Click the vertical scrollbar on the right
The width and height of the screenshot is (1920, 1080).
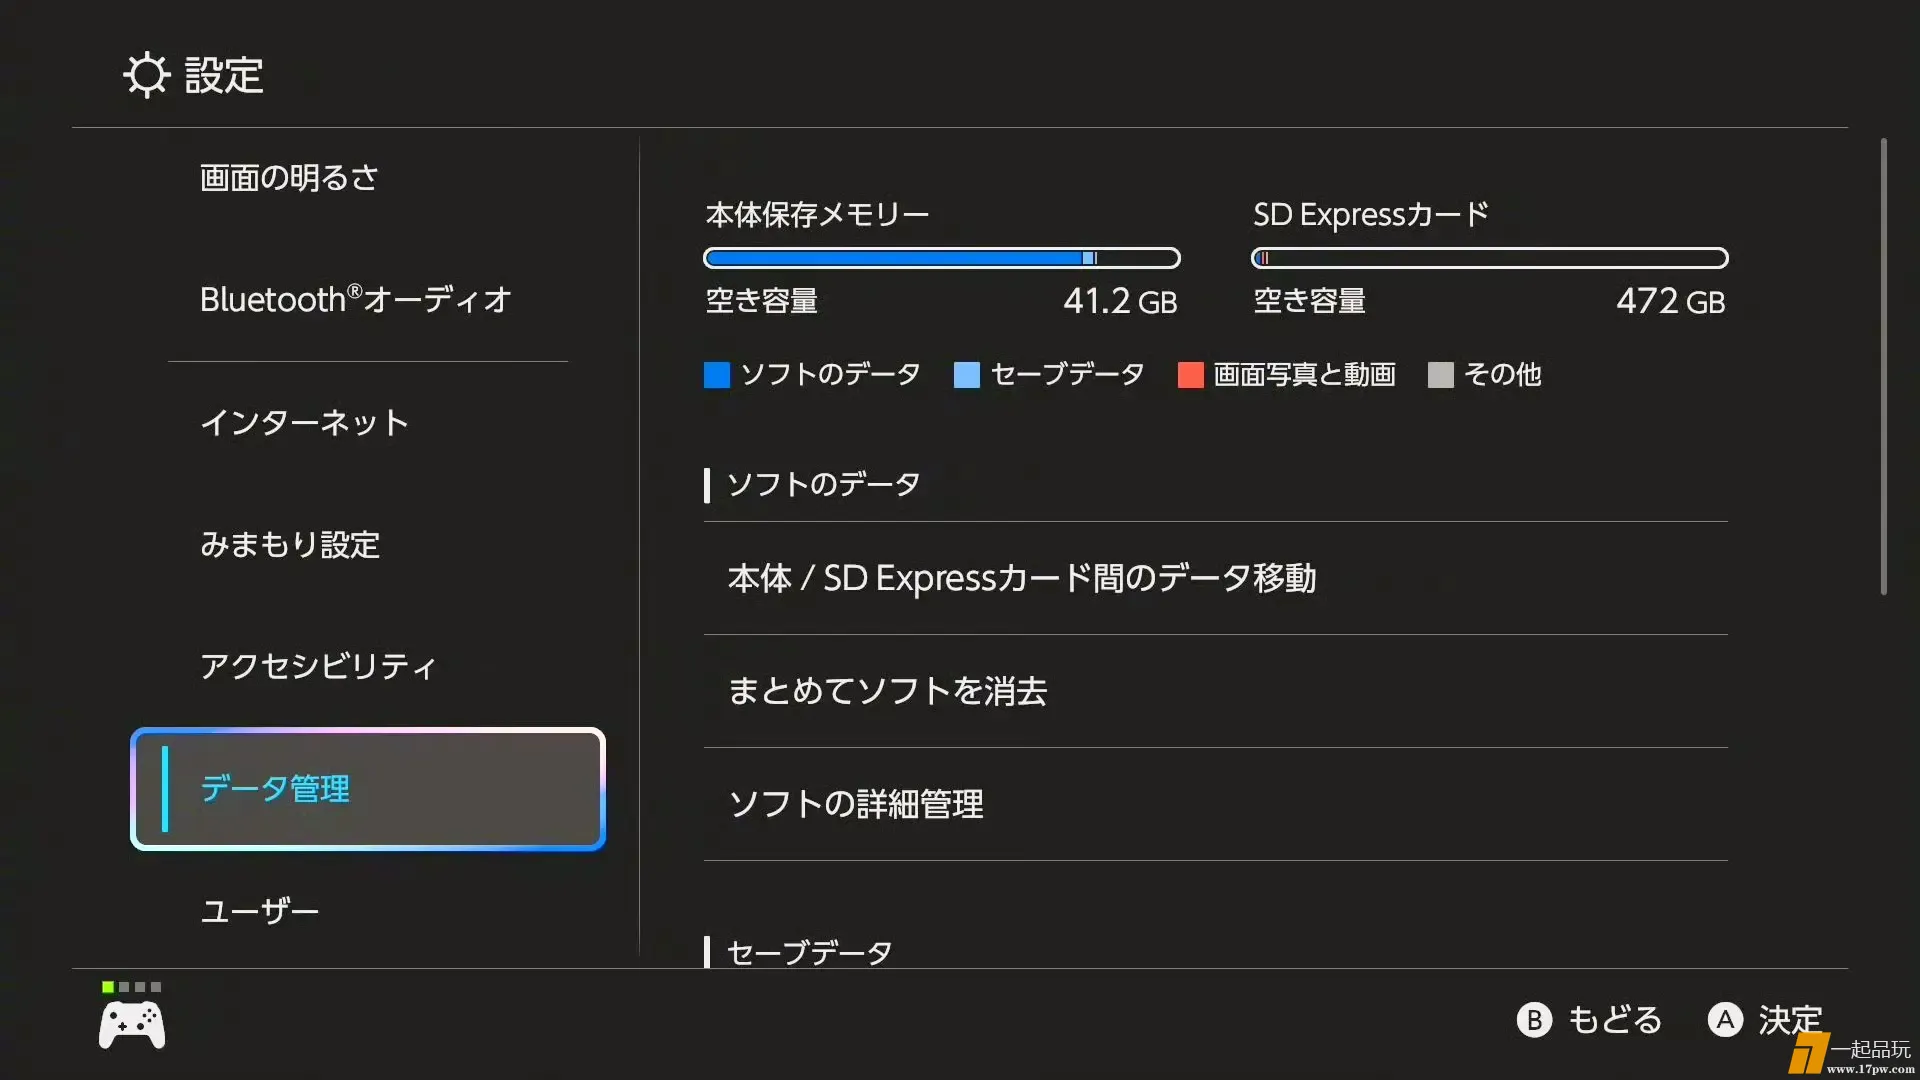pyautogui.click(x=1883, y=366)
